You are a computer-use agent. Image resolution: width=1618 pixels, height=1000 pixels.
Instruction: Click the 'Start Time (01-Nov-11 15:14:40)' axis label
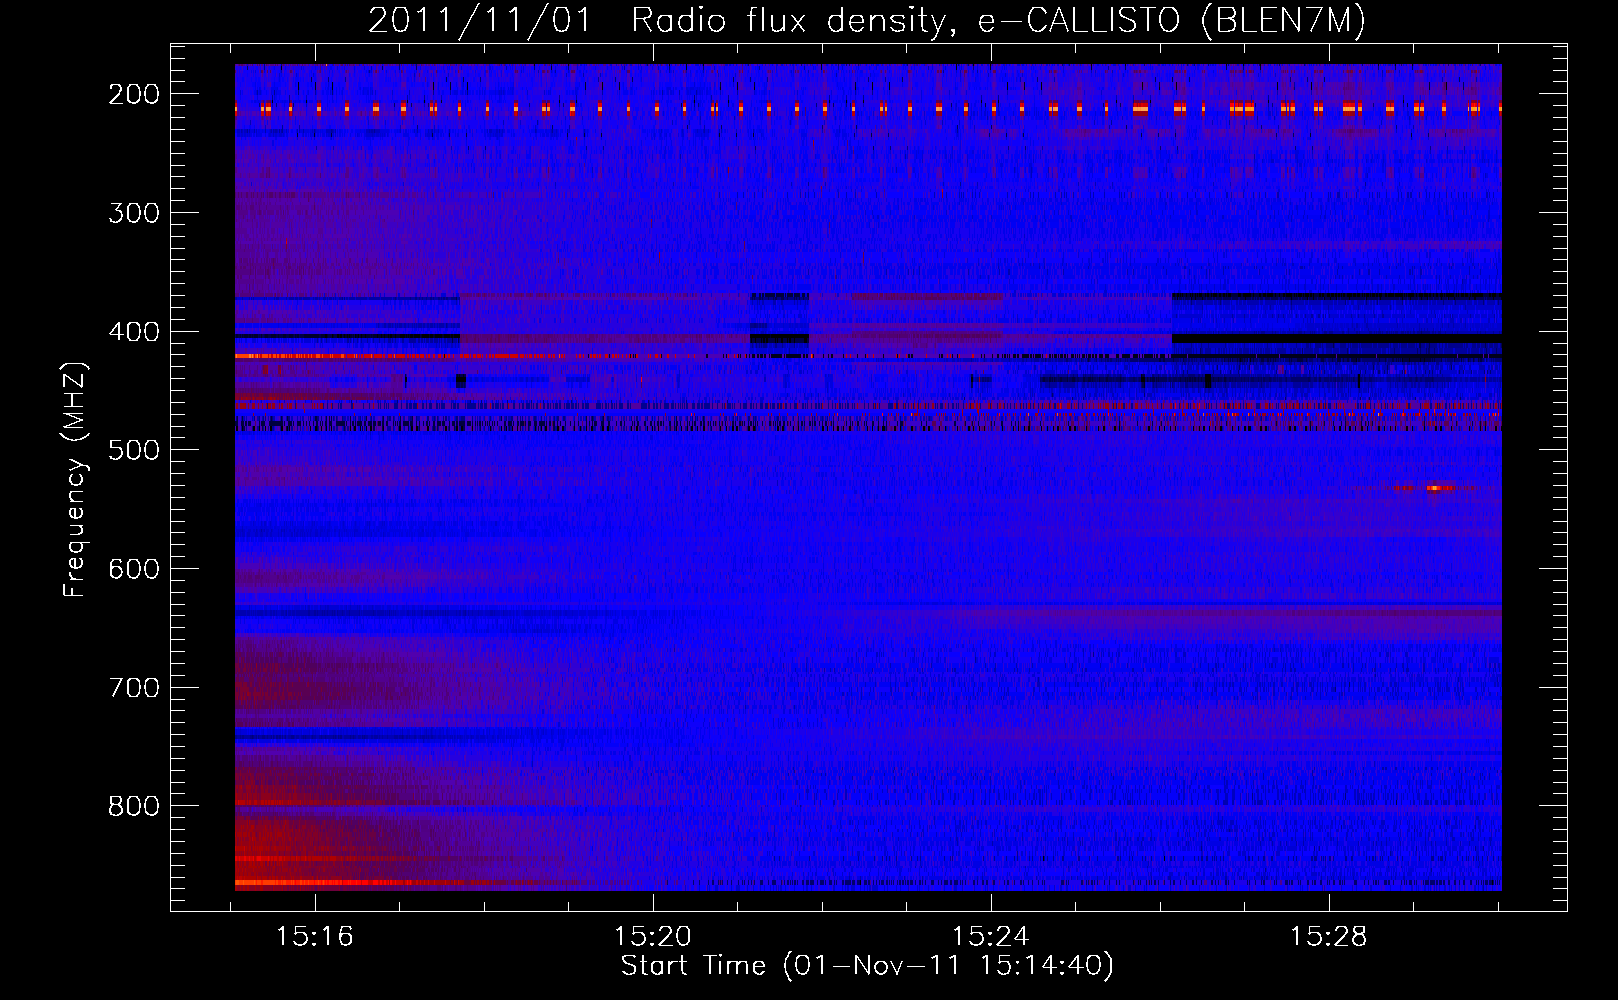pos(867,966)
